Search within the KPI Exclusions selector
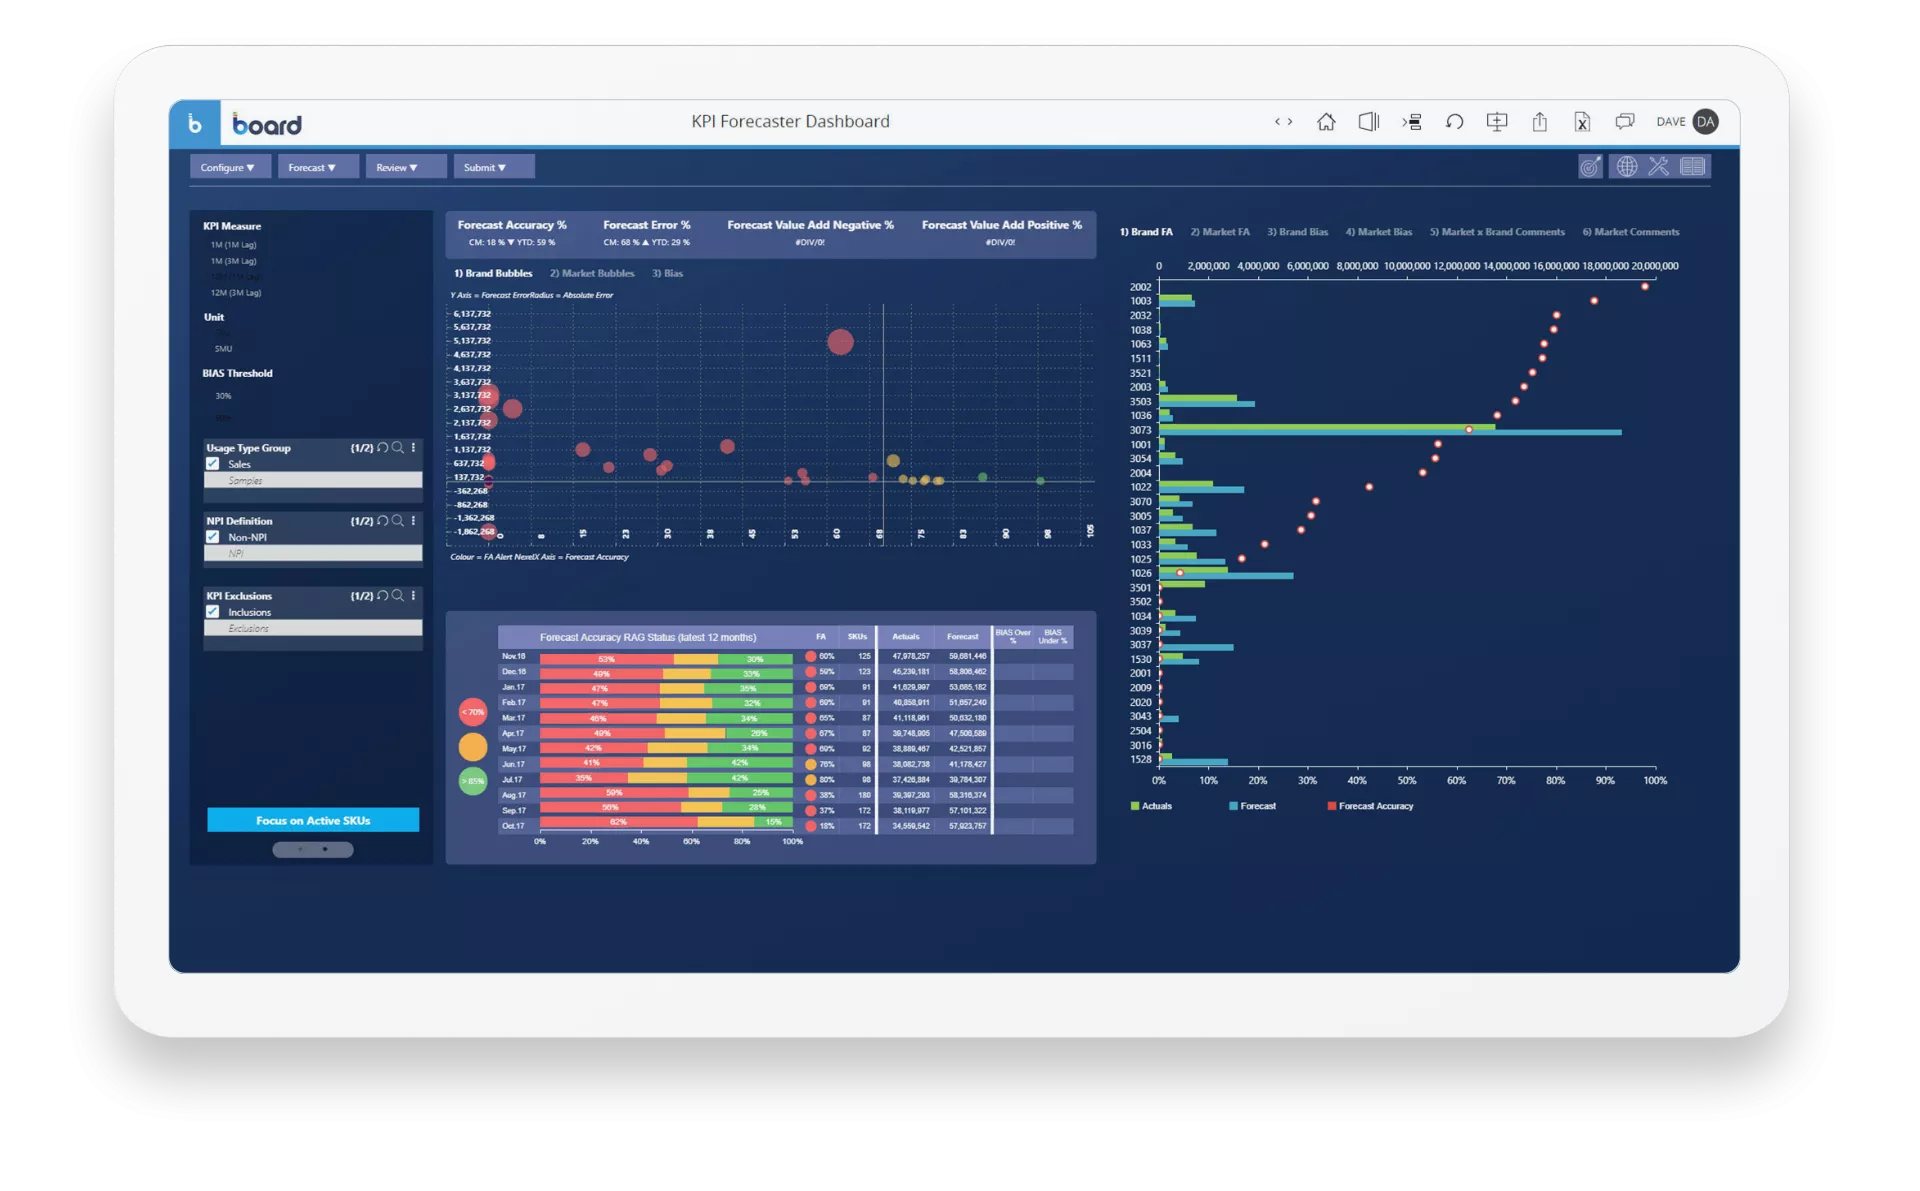 click(x=398, y=596)
